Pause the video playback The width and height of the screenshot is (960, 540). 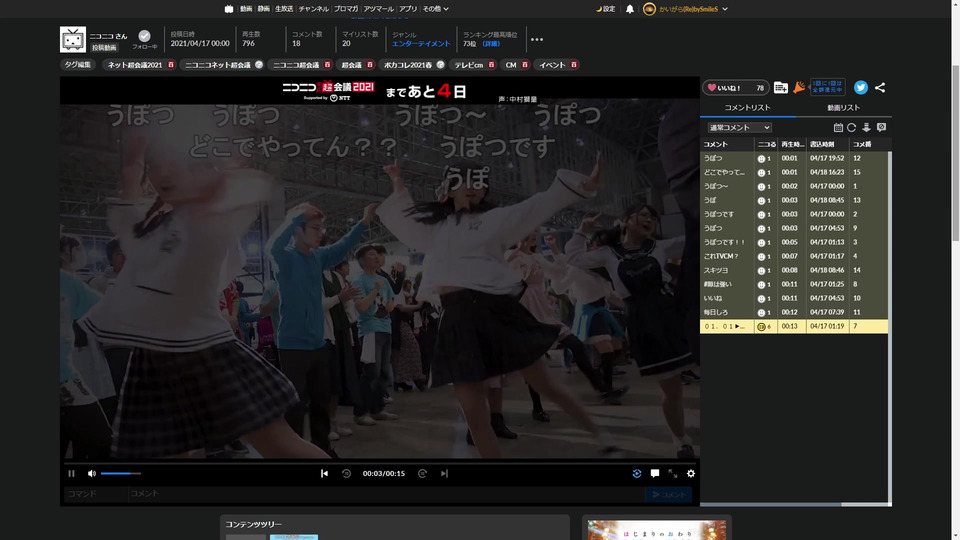tap(72, 473)
